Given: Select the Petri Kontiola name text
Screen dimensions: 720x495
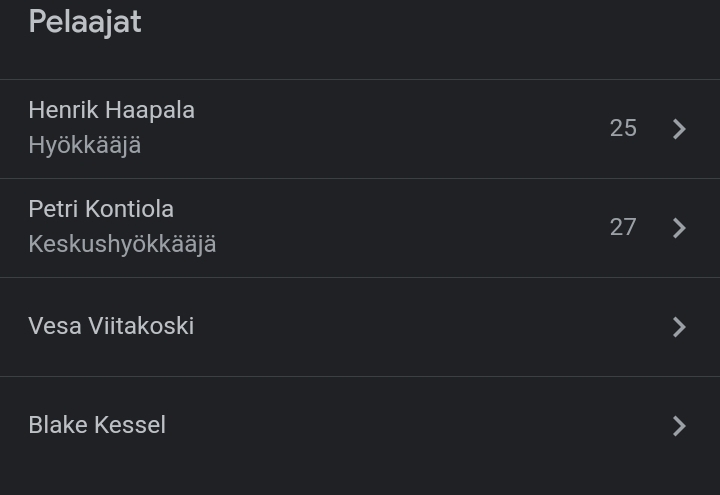Looking at the screenshot, I should click(x=101, y=209).
